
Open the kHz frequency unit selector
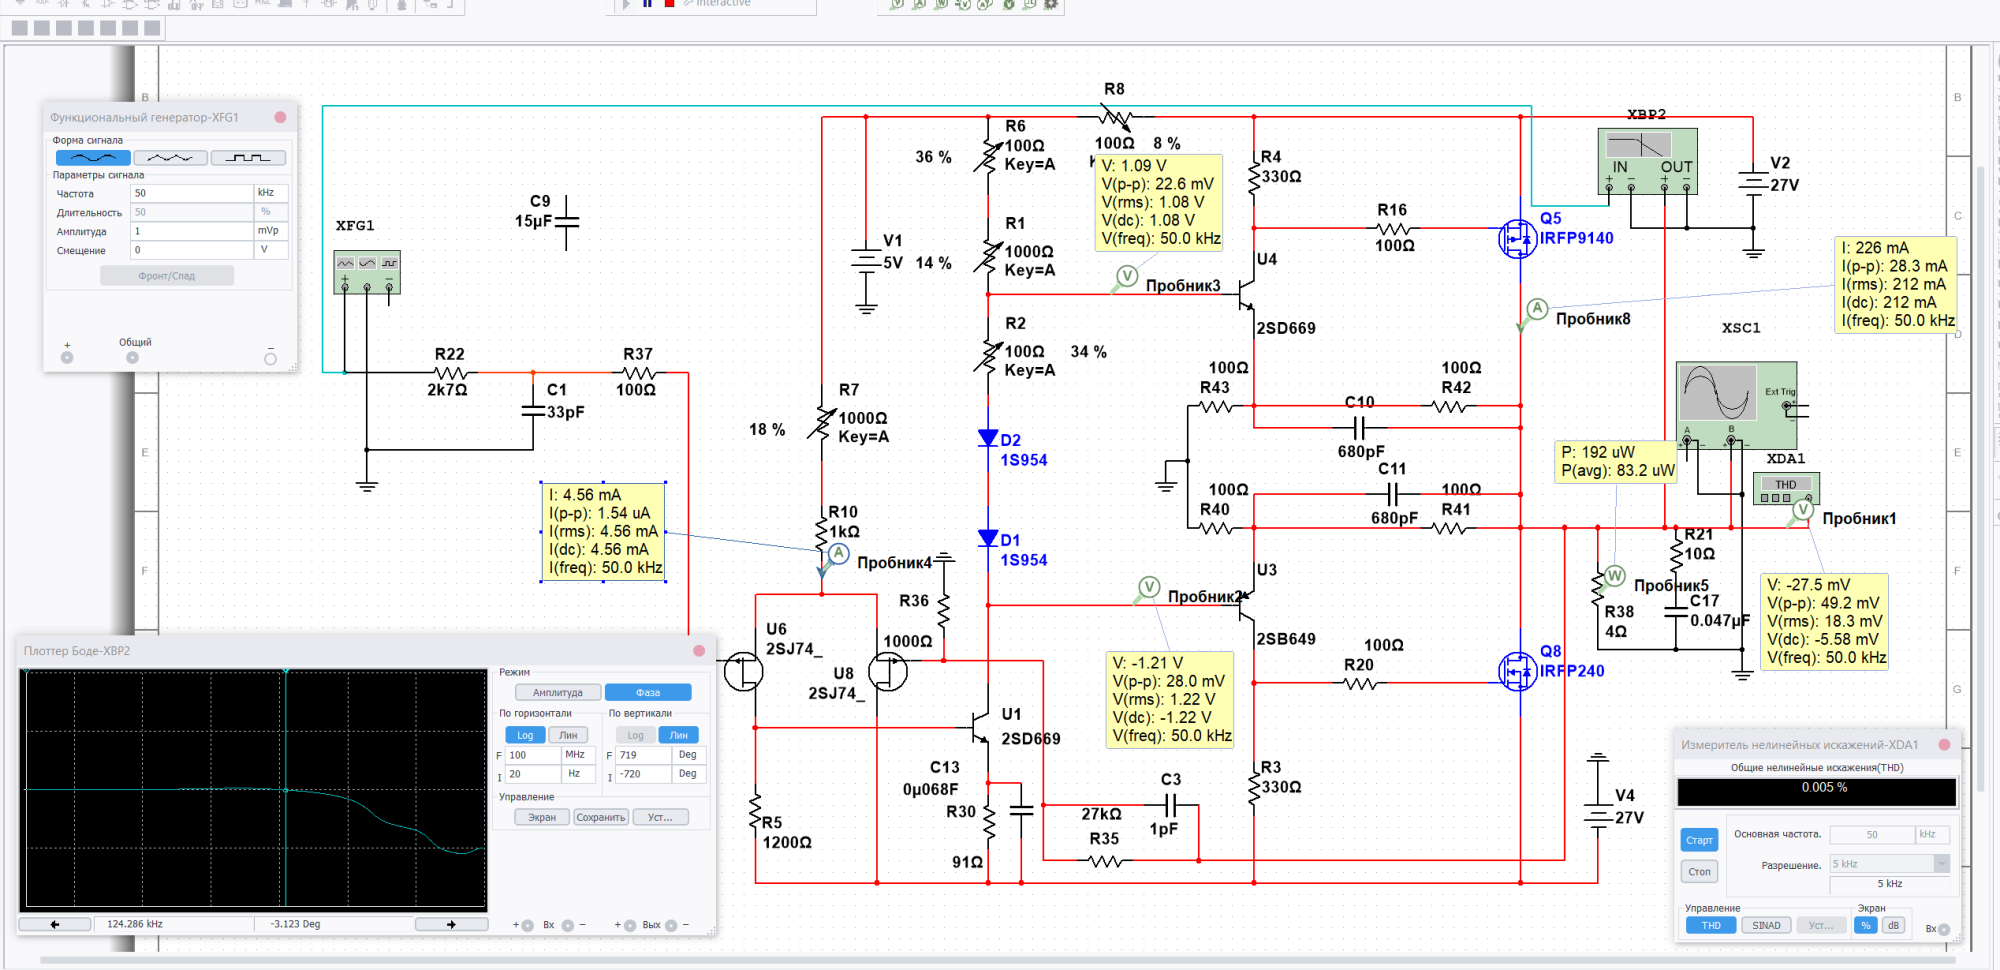click(271, 193)
